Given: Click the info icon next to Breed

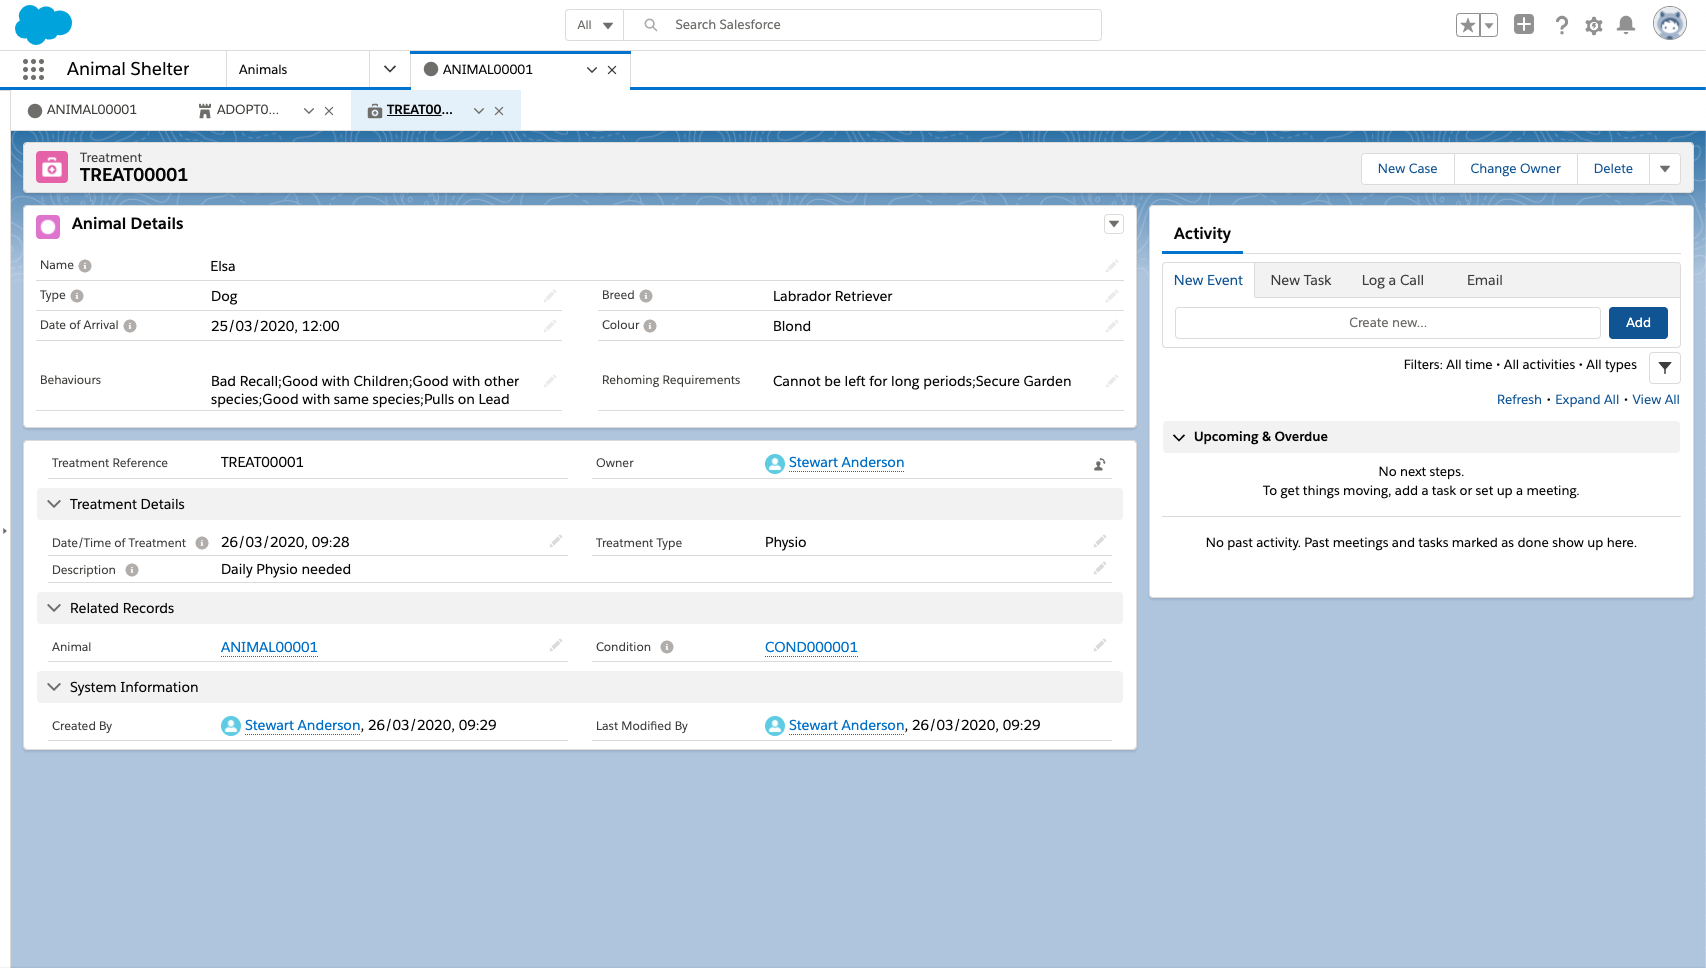Looking at the screenshot, I should click(x=646, y=296).
